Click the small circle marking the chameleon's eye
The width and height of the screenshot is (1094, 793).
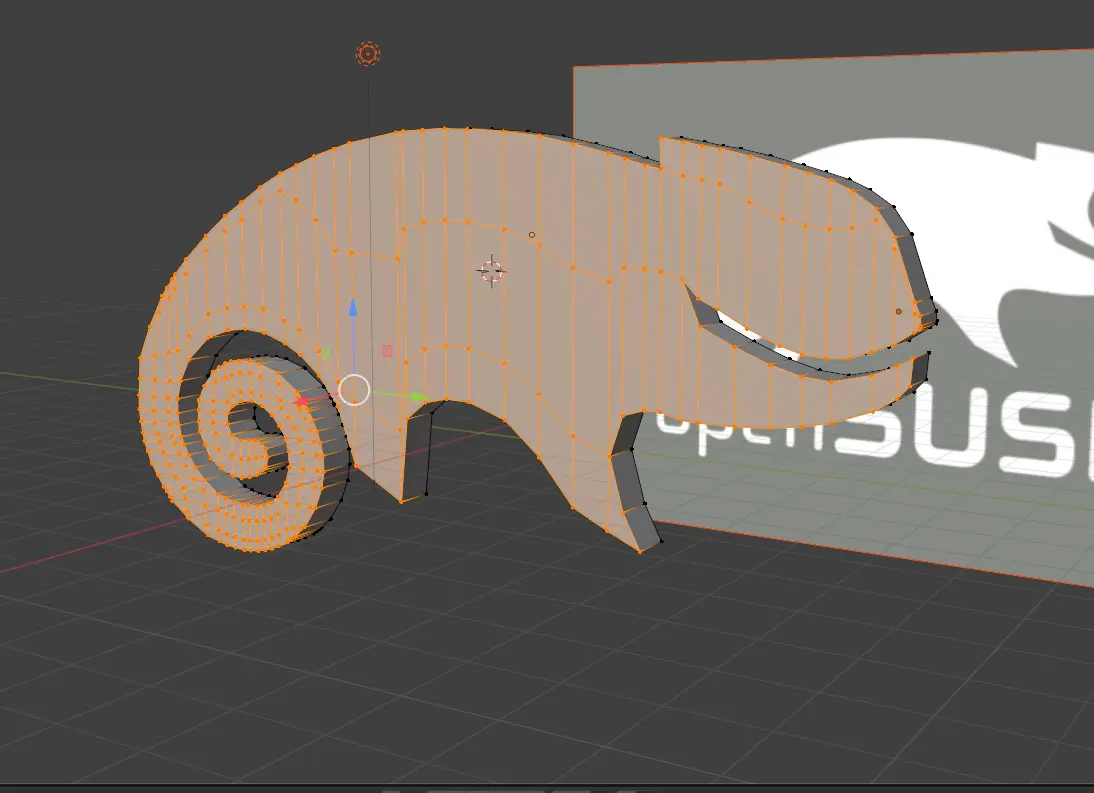[899, 311]
